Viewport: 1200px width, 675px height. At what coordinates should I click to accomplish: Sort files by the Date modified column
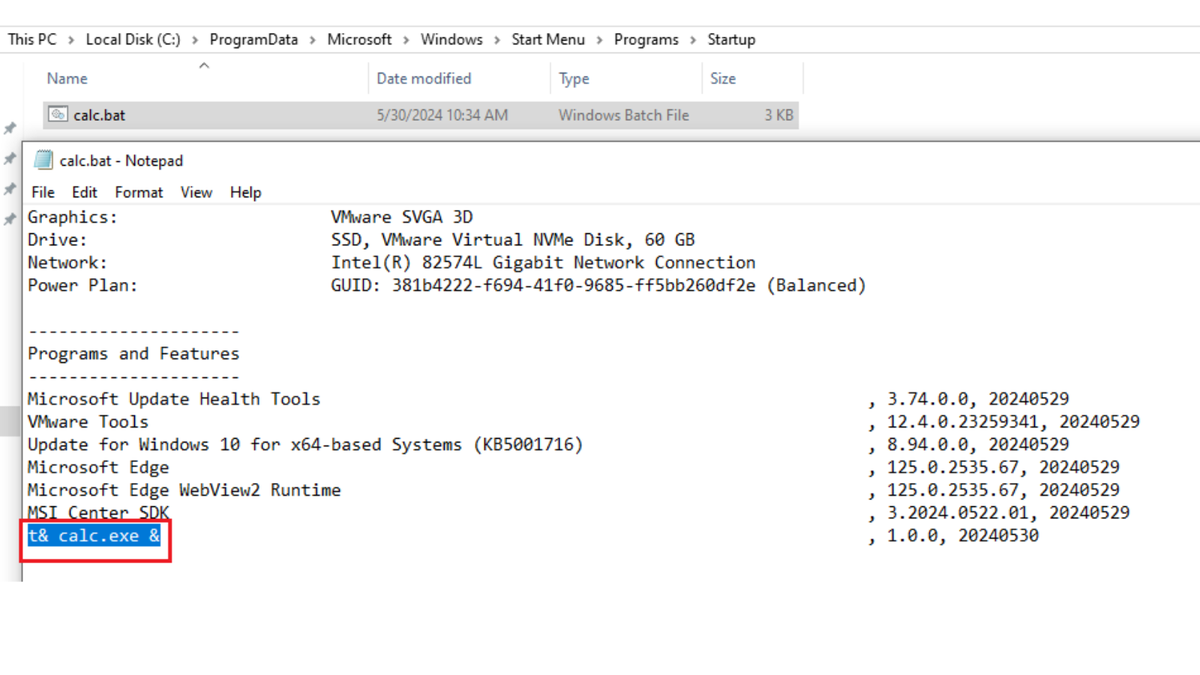coord(423,79)
